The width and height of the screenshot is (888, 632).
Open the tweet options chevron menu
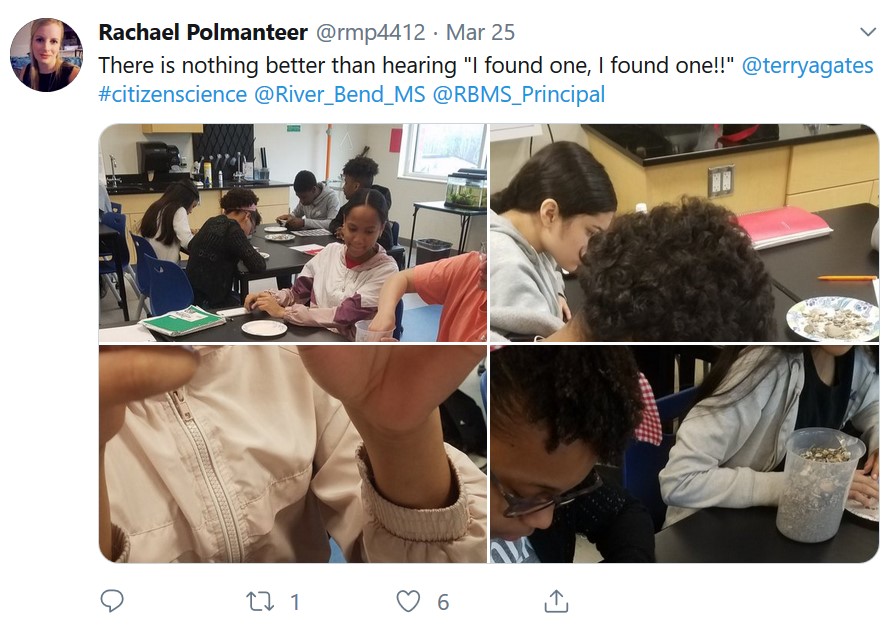pos(868,32)
